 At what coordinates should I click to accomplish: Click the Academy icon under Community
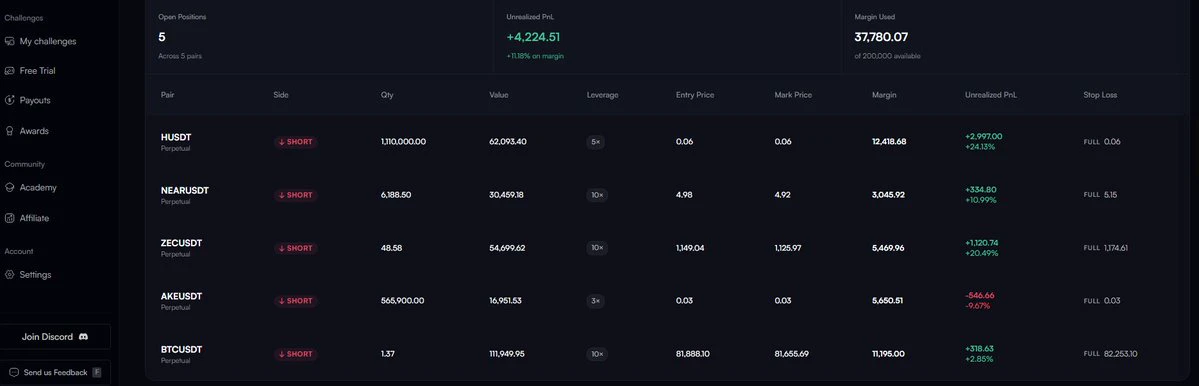tap(10, 187)
